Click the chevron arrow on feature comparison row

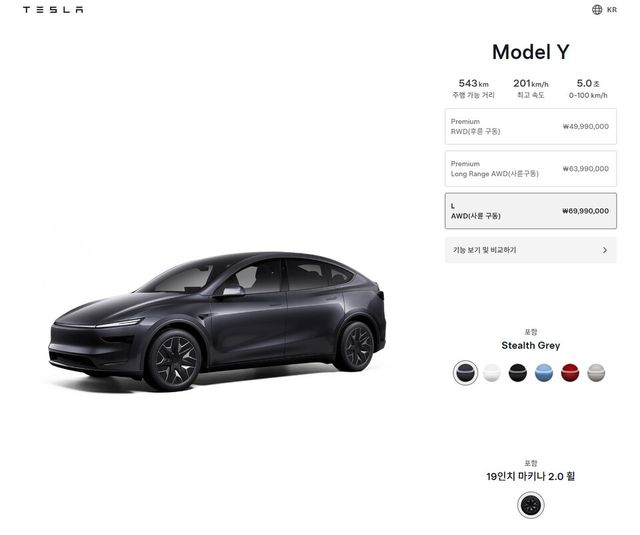605,250
